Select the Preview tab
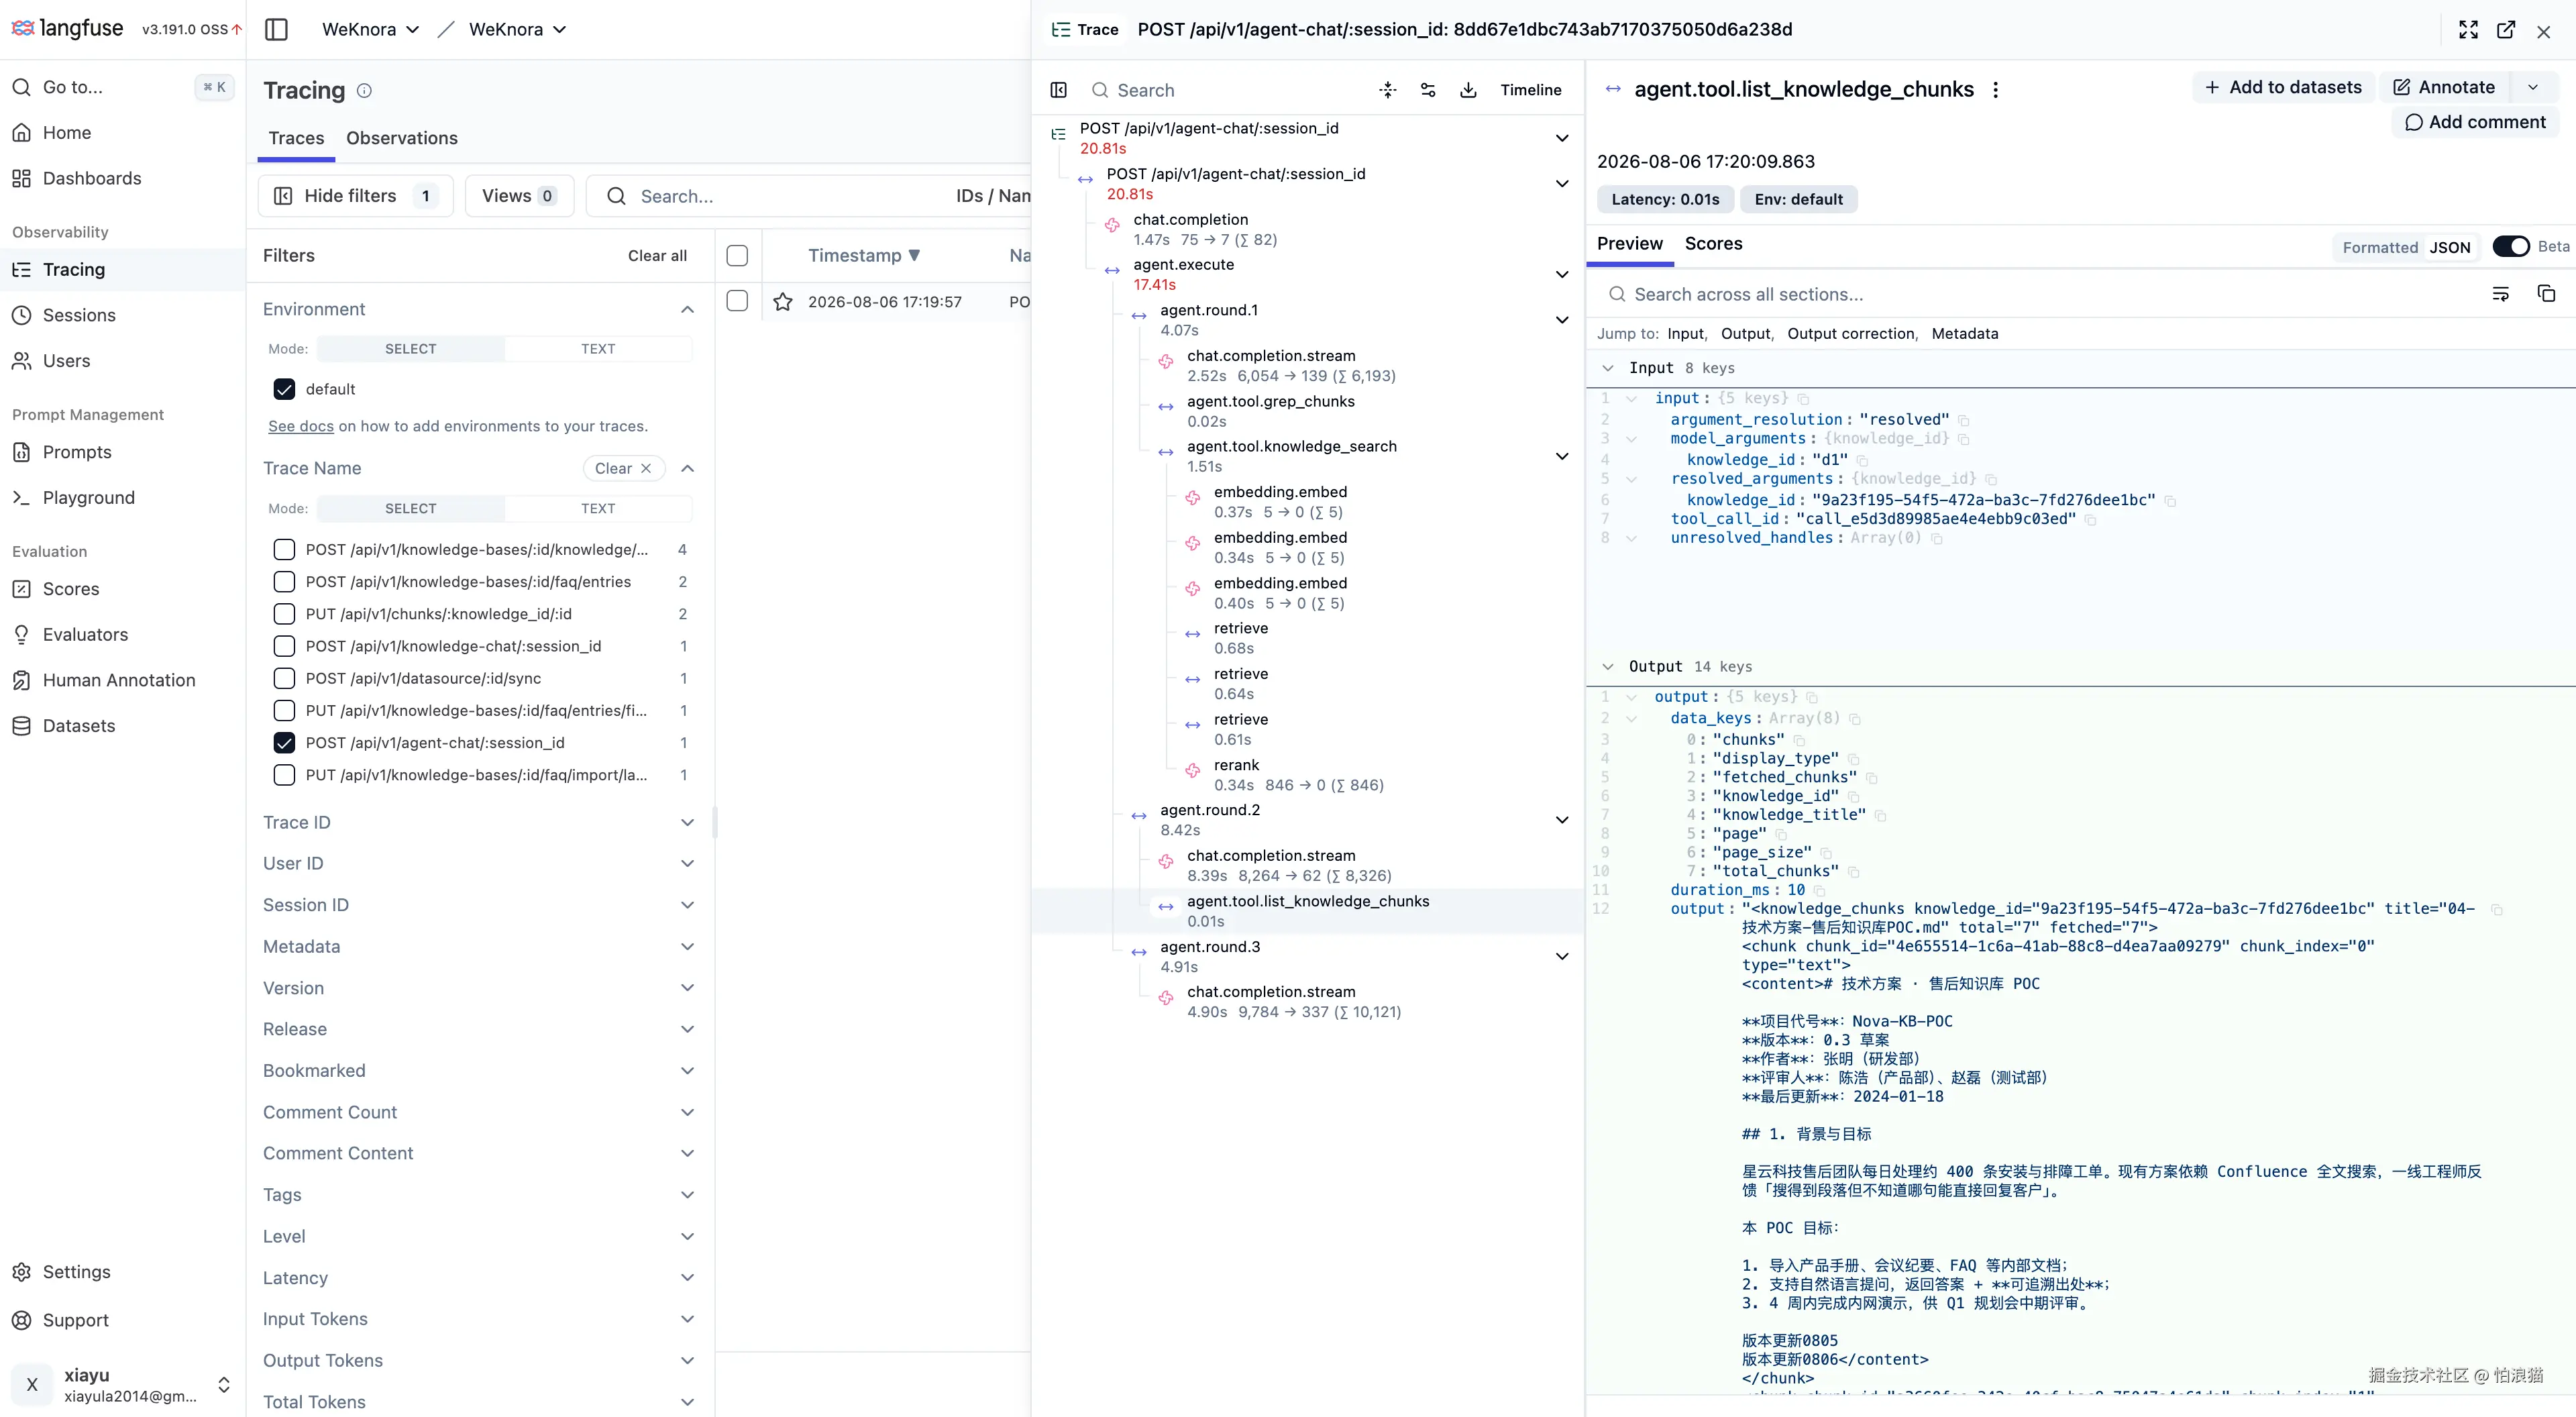The image size is (2576, 1417). tap(1629, 243)
